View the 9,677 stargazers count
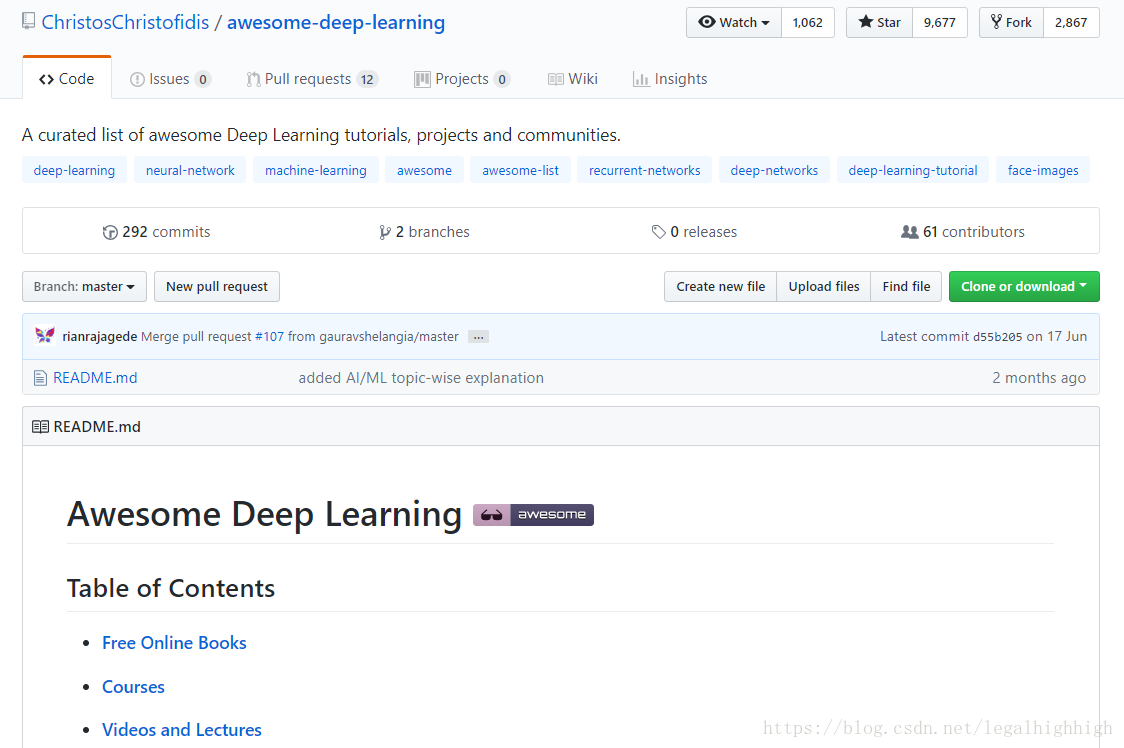The height and width of the screenshot is (748, 1124). coord(939,22)
